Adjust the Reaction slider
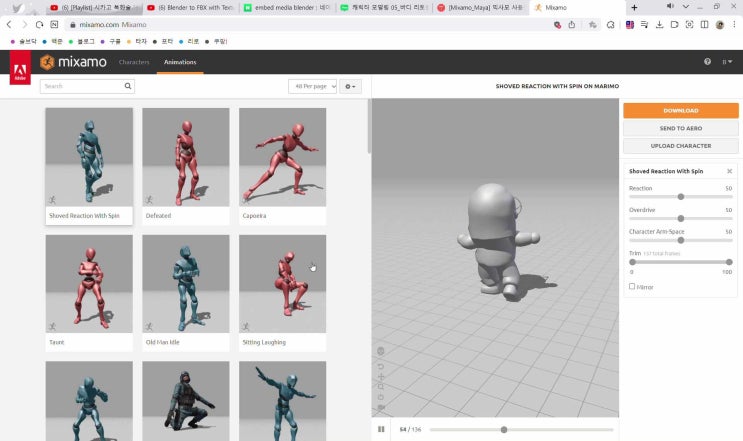 coord(680,197)
